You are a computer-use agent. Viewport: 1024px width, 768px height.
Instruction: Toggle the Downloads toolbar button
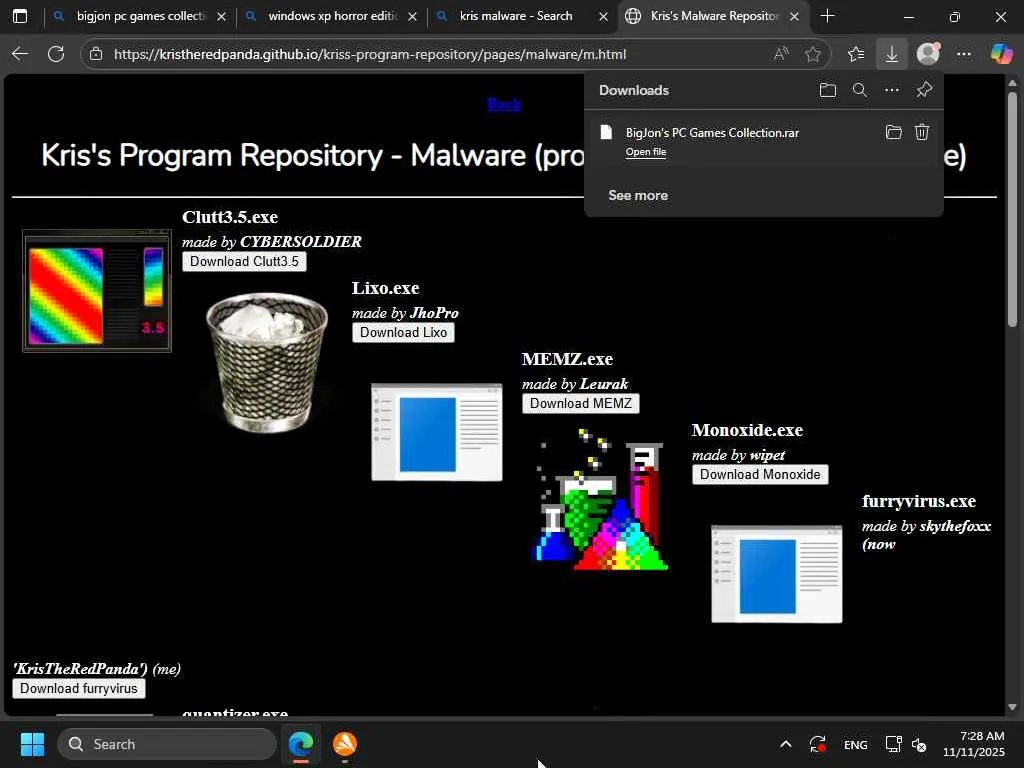891,54
